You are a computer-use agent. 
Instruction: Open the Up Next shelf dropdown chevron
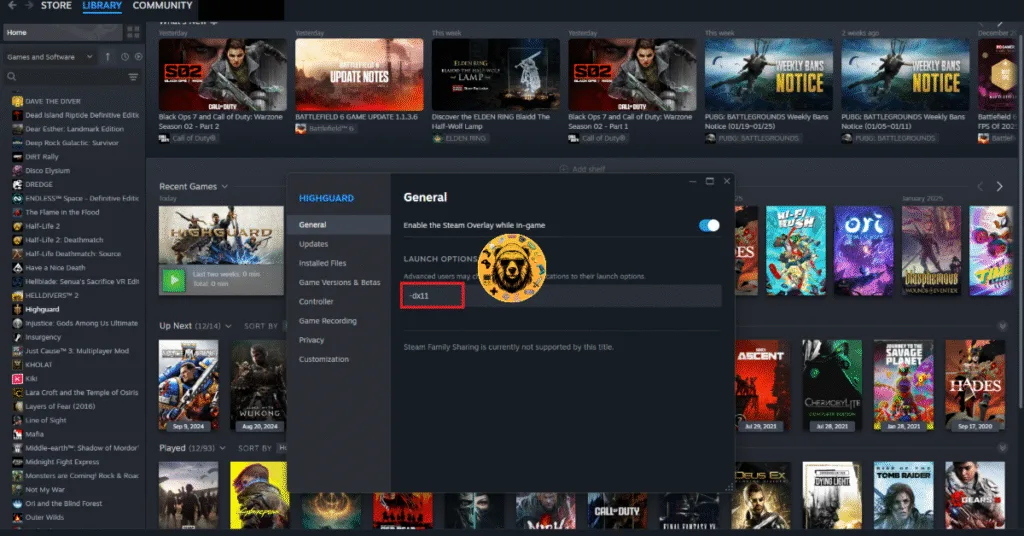click(x=228, y=326)
